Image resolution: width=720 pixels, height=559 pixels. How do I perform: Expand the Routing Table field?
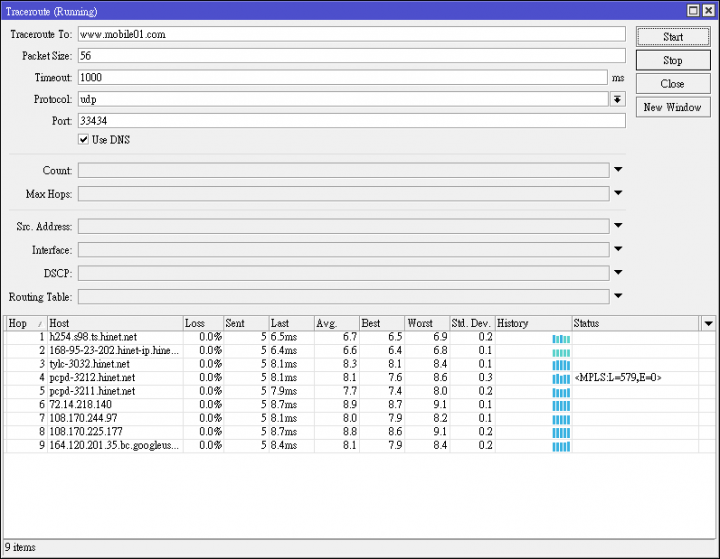point(618,296)
